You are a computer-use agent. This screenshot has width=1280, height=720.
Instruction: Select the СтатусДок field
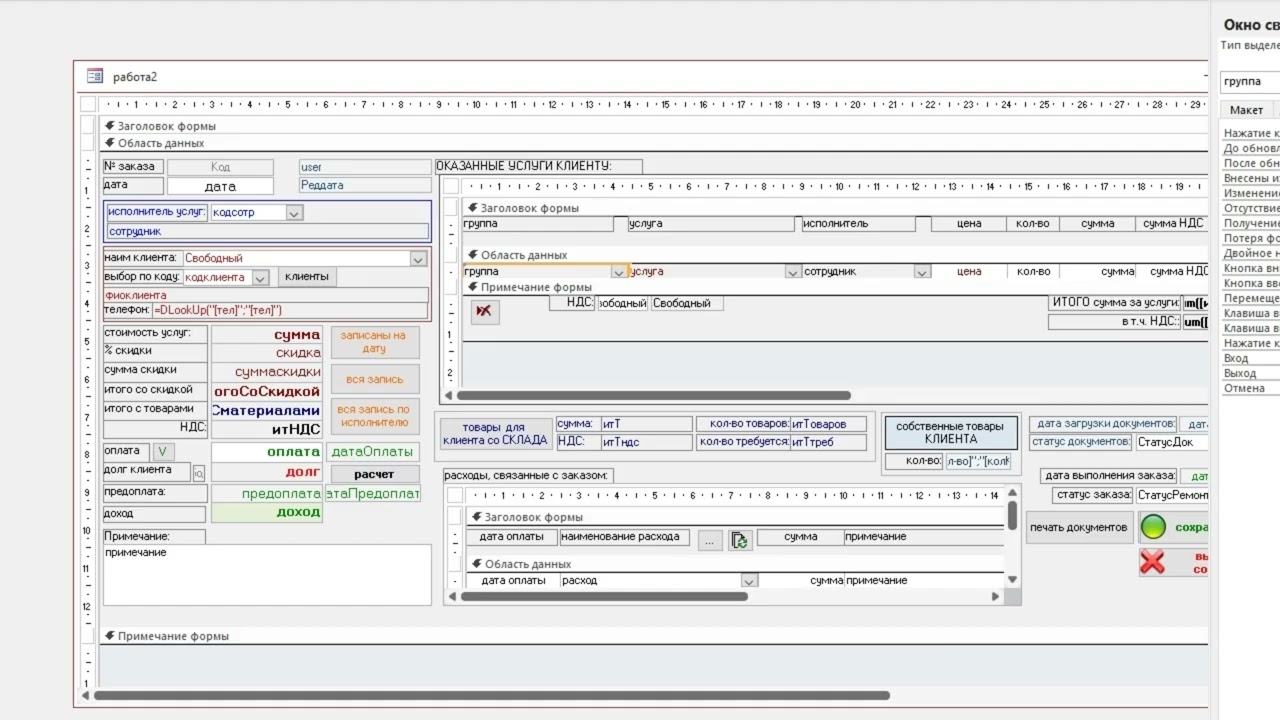[1170, 442]
